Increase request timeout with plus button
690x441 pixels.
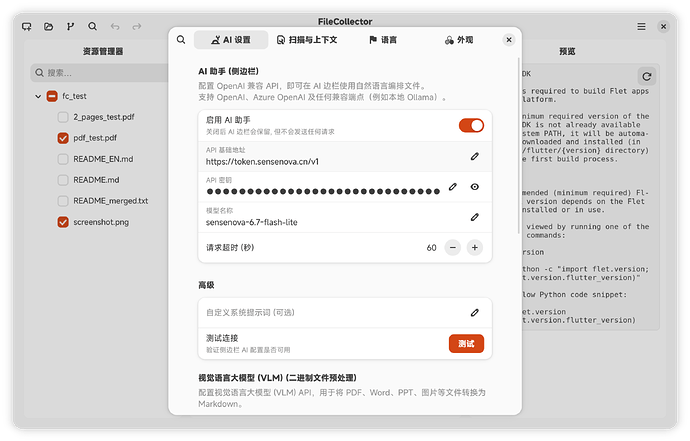pos(474,247)
